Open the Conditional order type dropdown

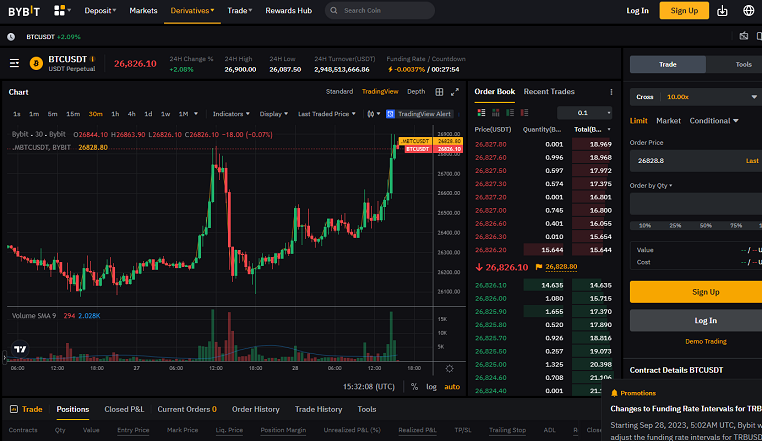pyautogui.click(x=714, y=121)
